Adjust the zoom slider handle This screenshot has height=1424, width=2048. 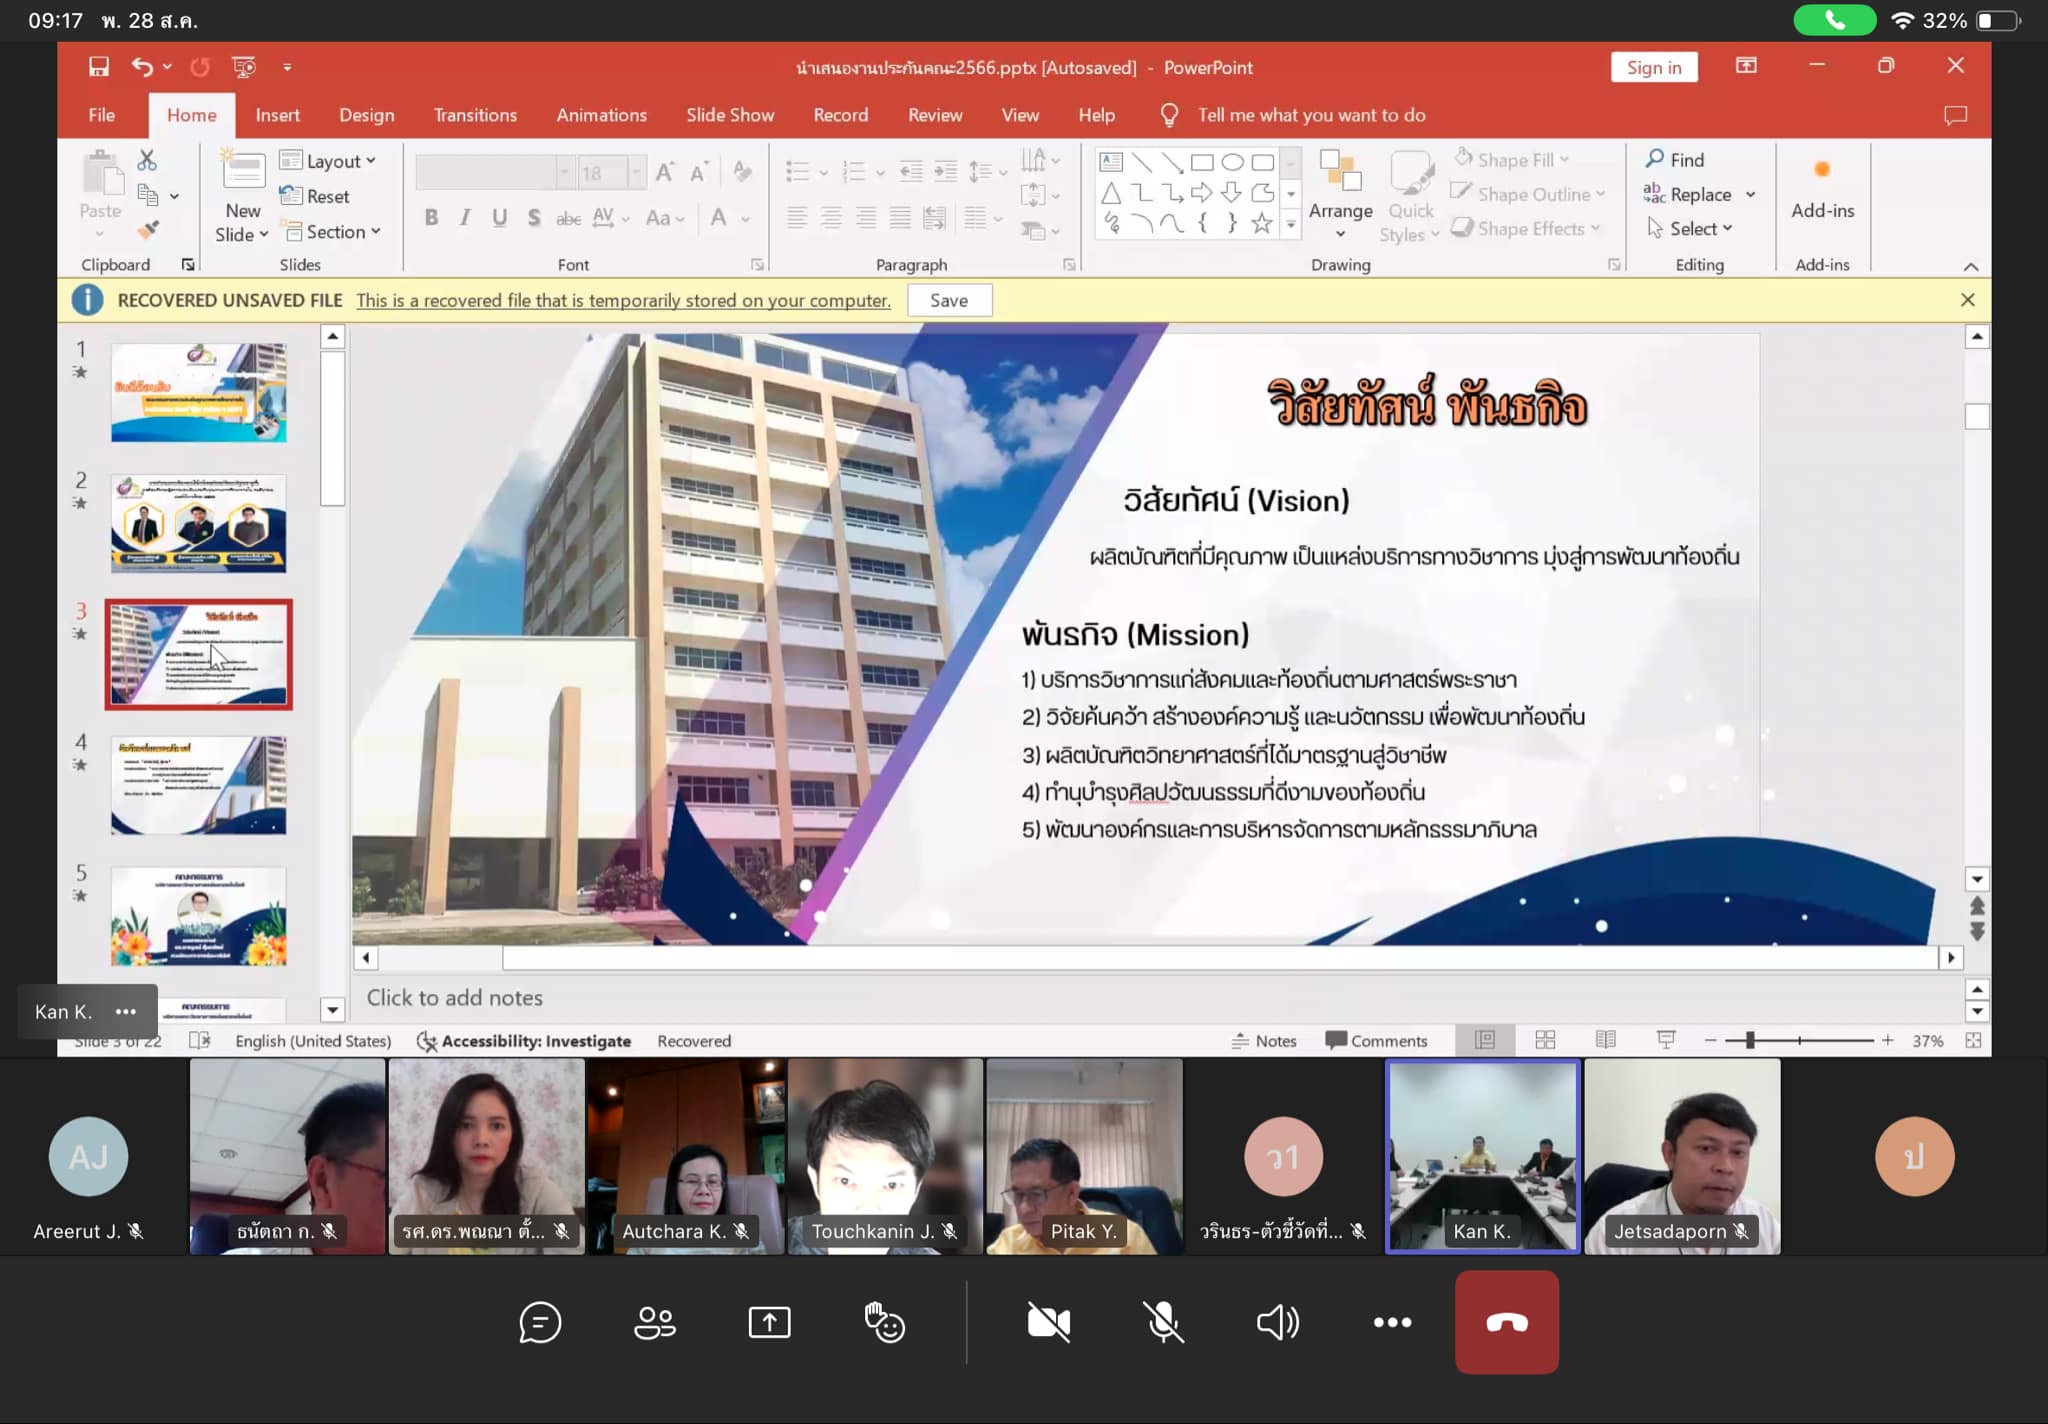pos(1750,1041)
